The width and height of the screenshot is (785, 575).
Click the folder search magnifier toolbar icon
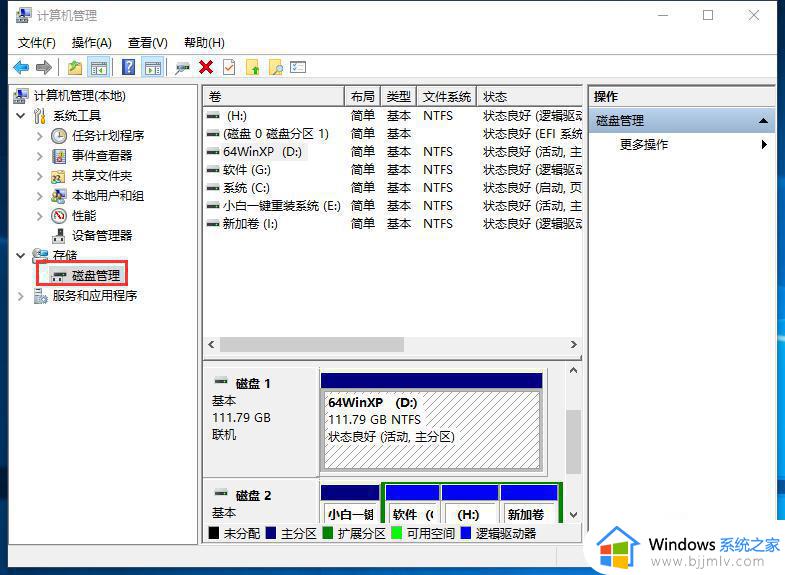click(275, 67)
